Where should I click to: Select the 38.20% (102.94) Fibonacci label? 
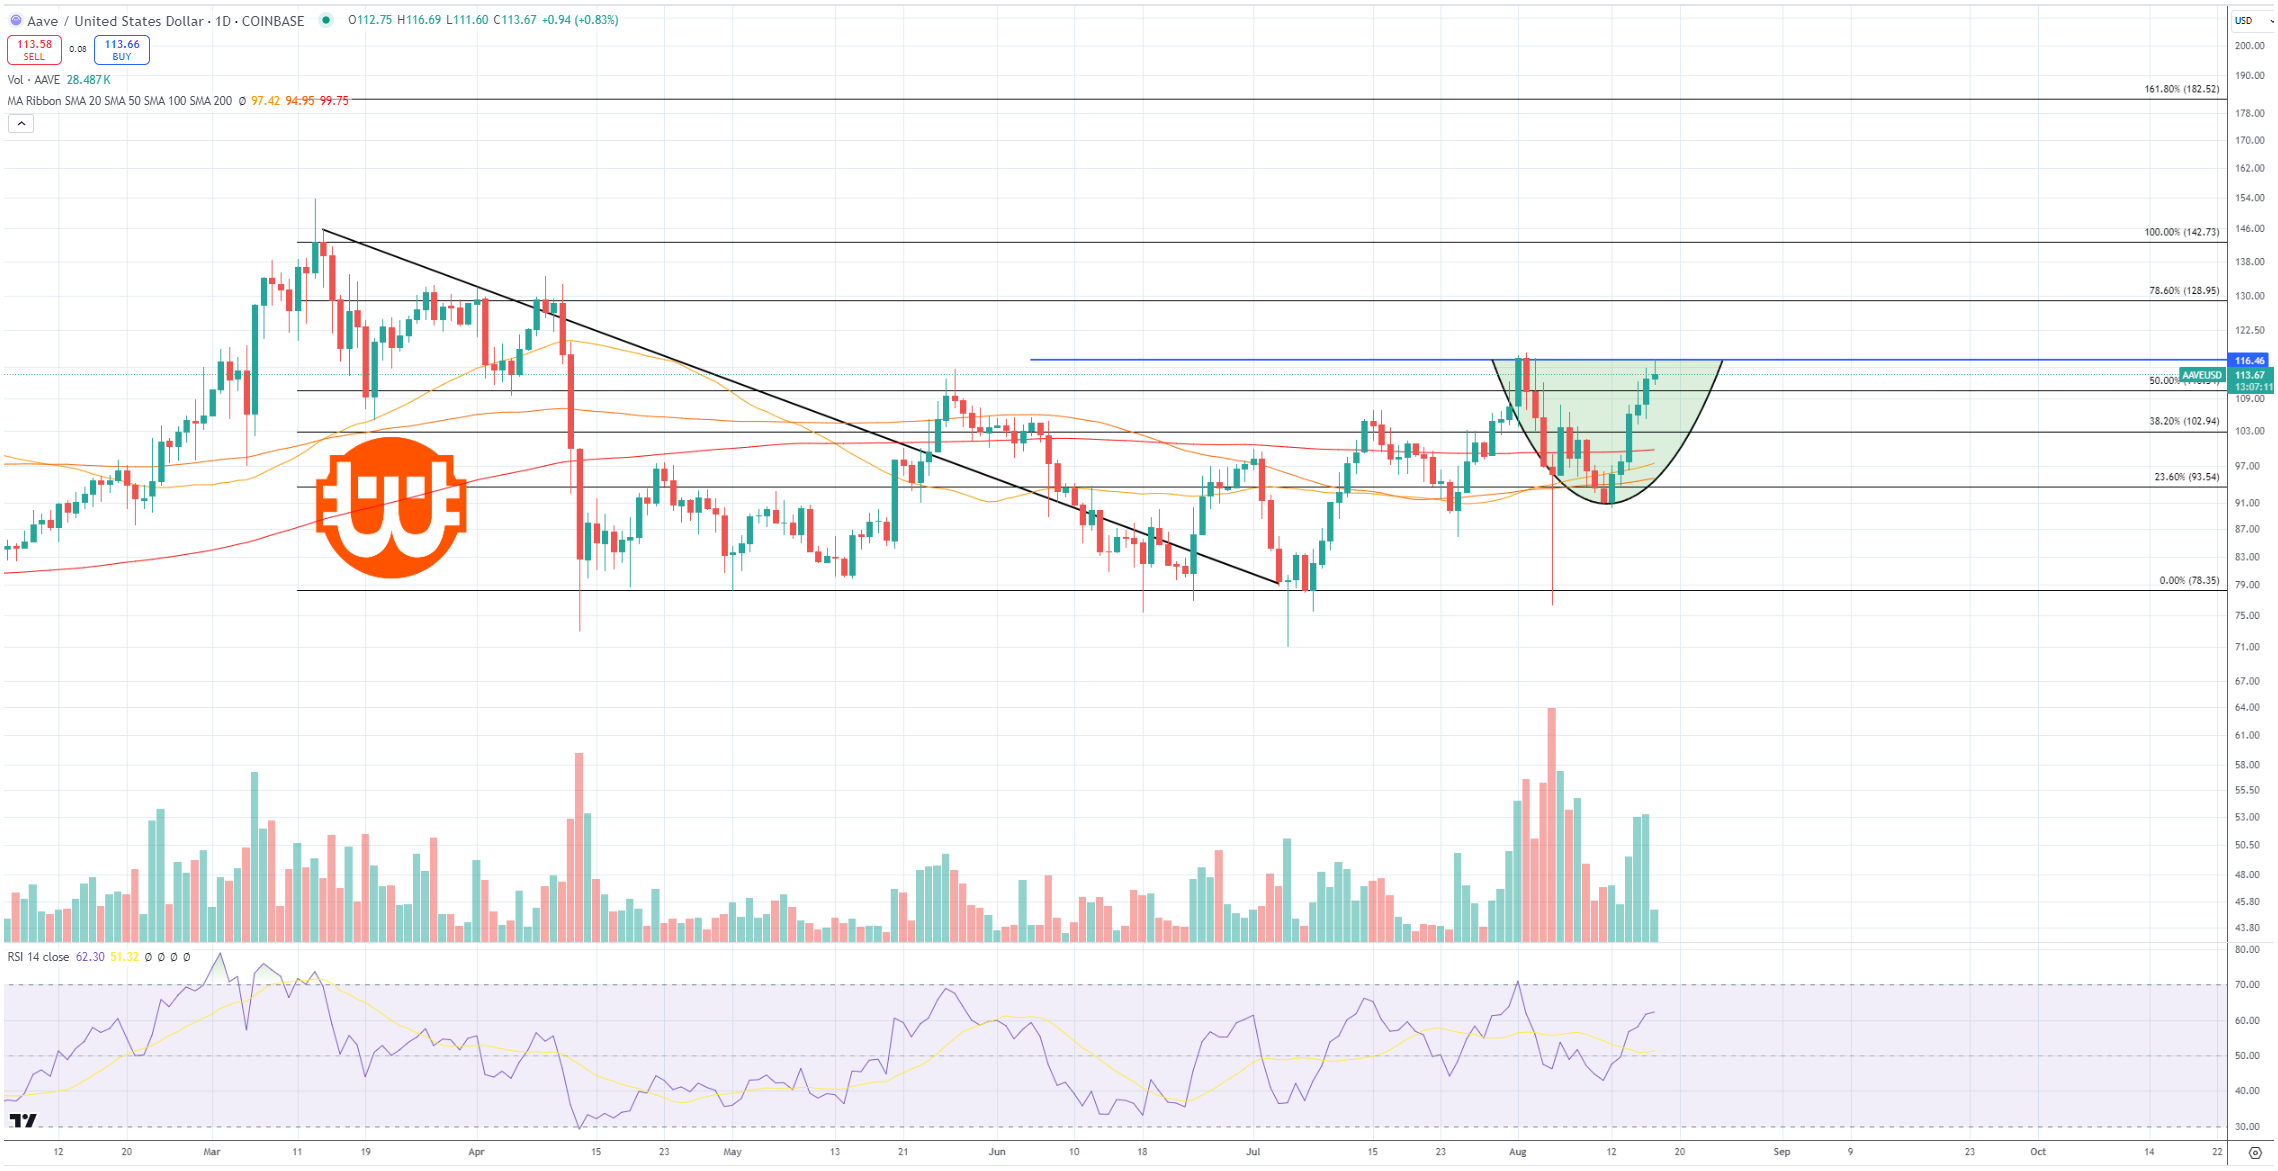2184,421
